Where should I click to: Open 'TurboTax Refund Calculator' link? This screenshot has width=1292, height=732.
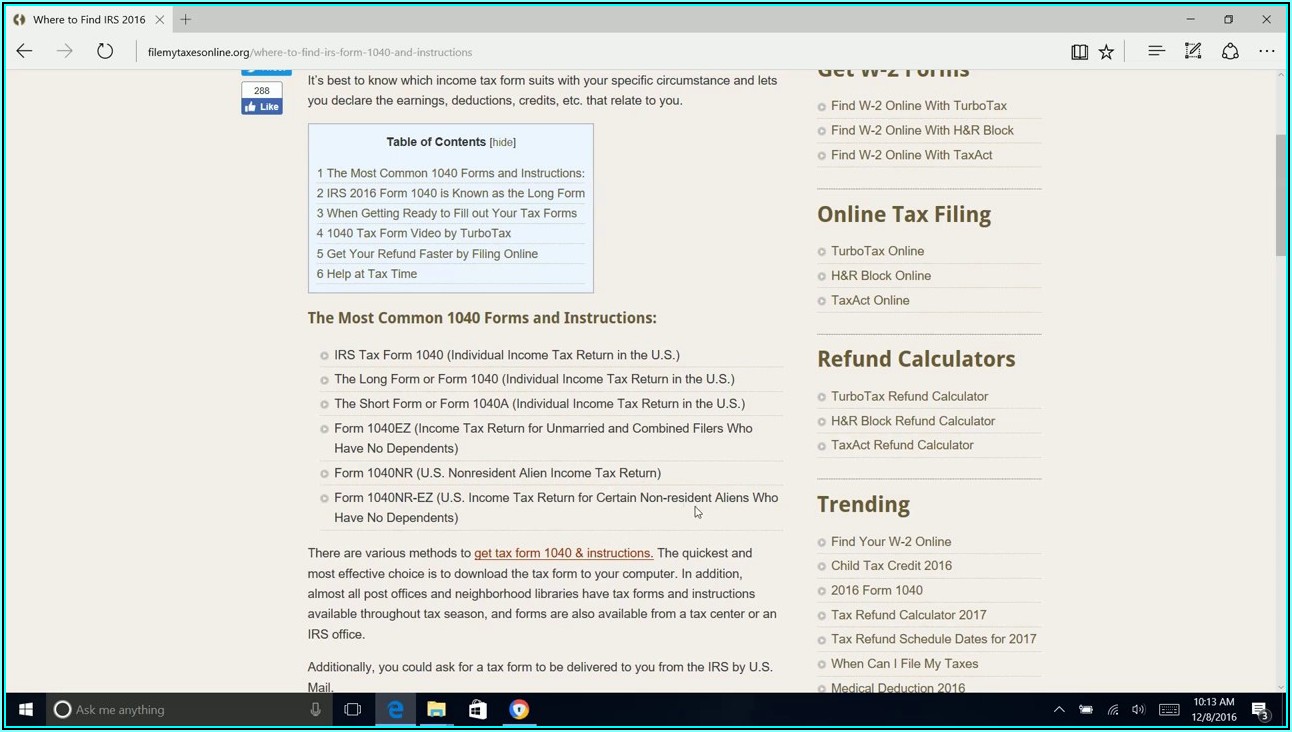tap(909, 396)
